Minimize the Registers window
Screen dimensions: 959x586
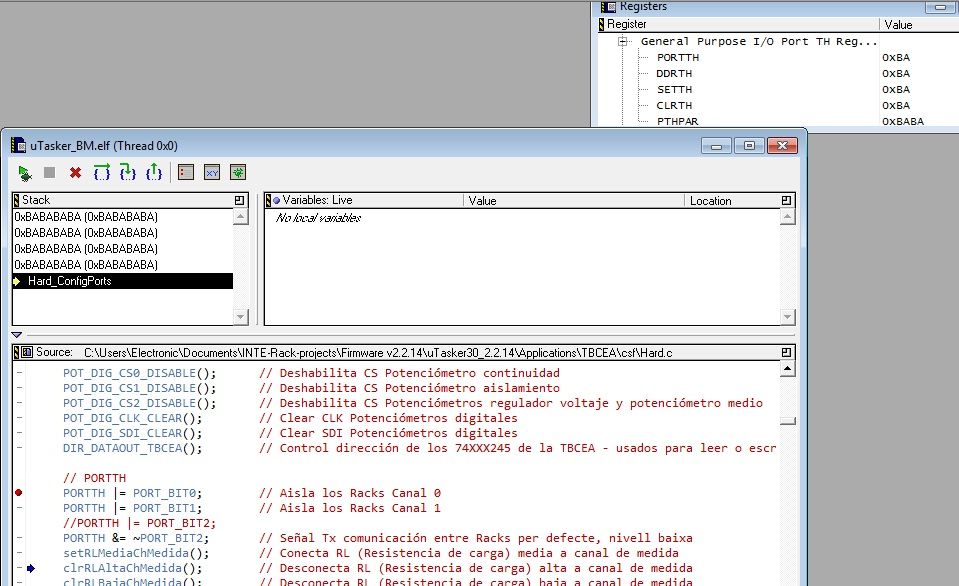[940, 7]
